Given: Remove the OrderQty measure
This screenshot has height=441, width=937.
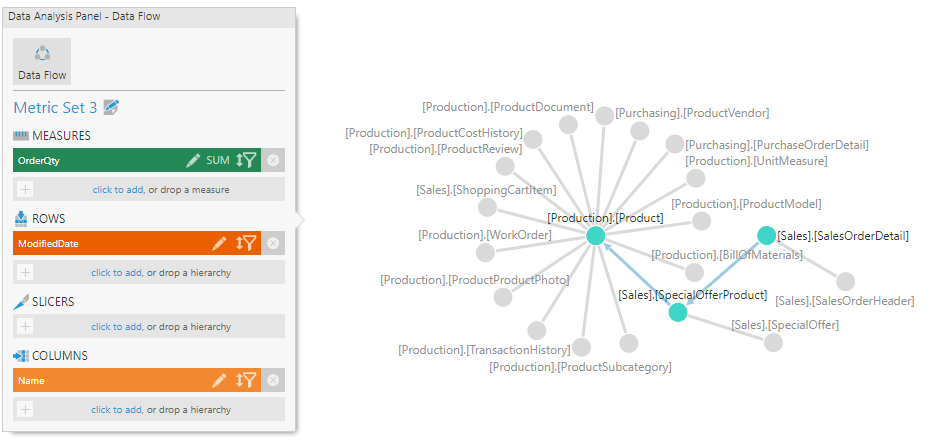Looking at the screenshot, I should click(273, 160).
